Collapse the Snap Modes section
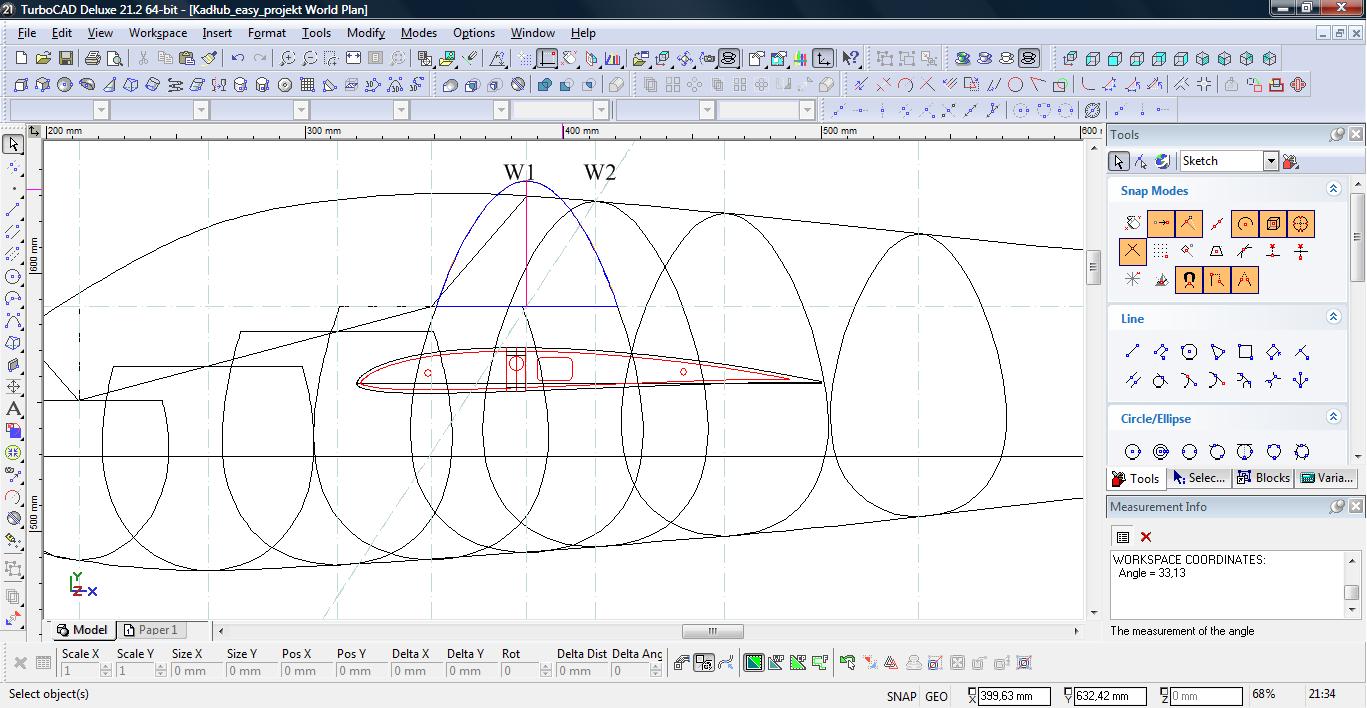 (x=1333, y=189)
